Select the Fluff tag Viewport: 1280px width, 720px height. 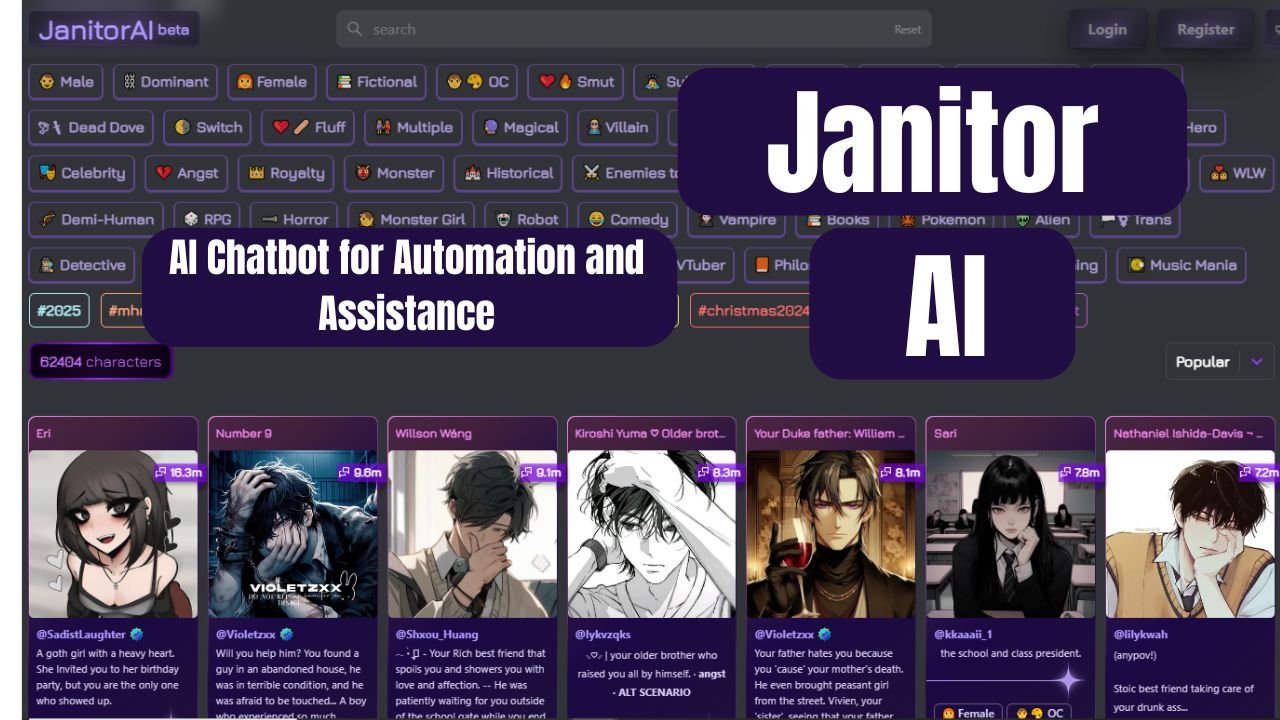(x=309, y=127)
